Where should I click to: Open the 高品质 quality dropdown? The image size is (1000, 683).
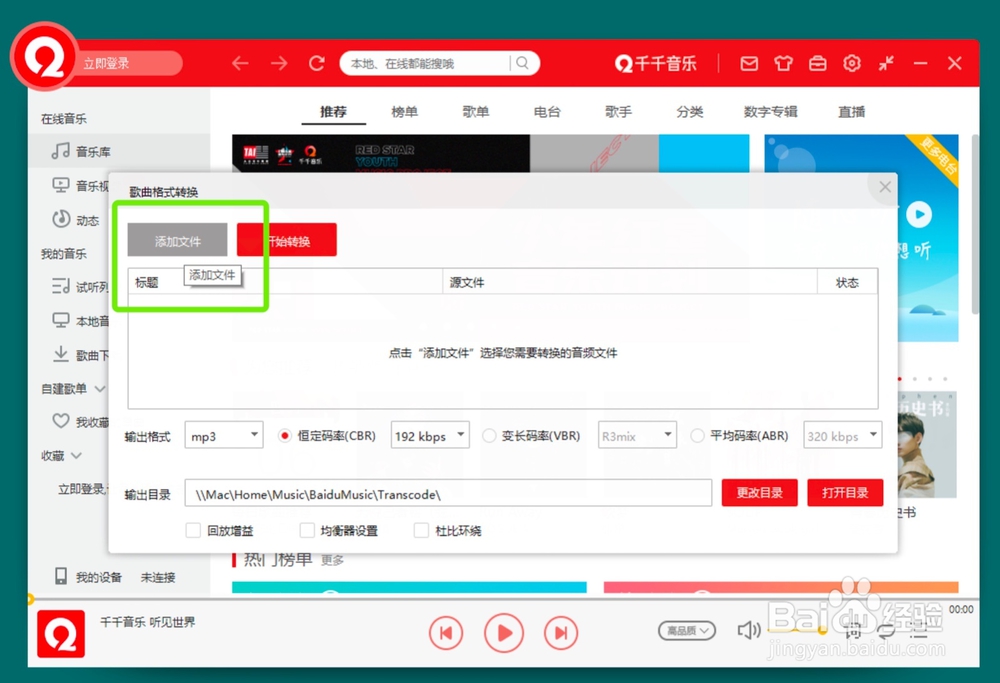pos(687,631)
